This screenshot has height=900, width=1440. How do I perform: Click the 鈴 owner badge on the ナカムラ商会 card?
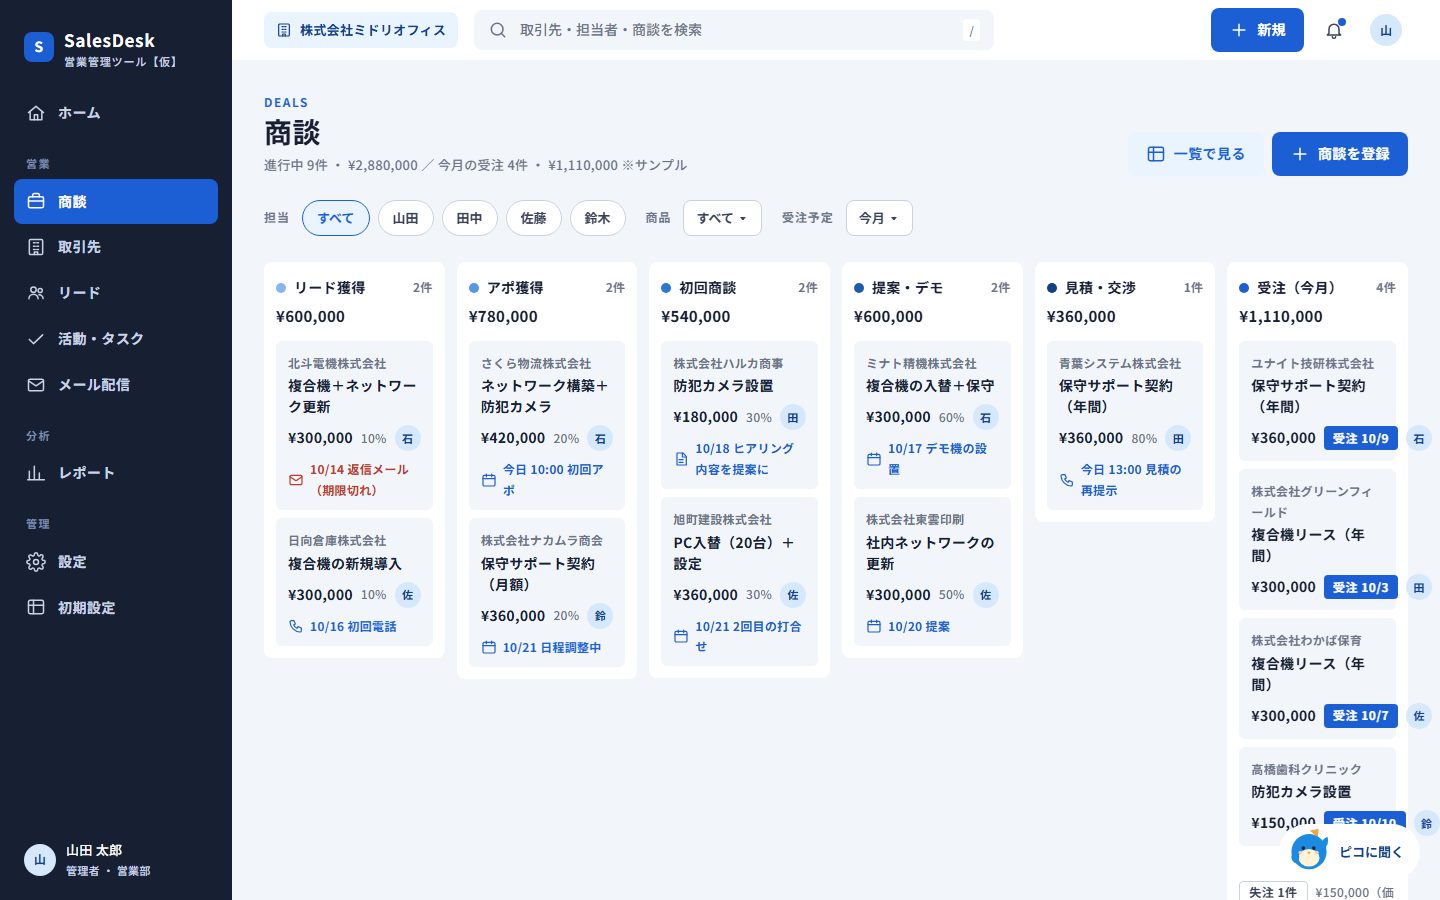[x=600, y=616]
